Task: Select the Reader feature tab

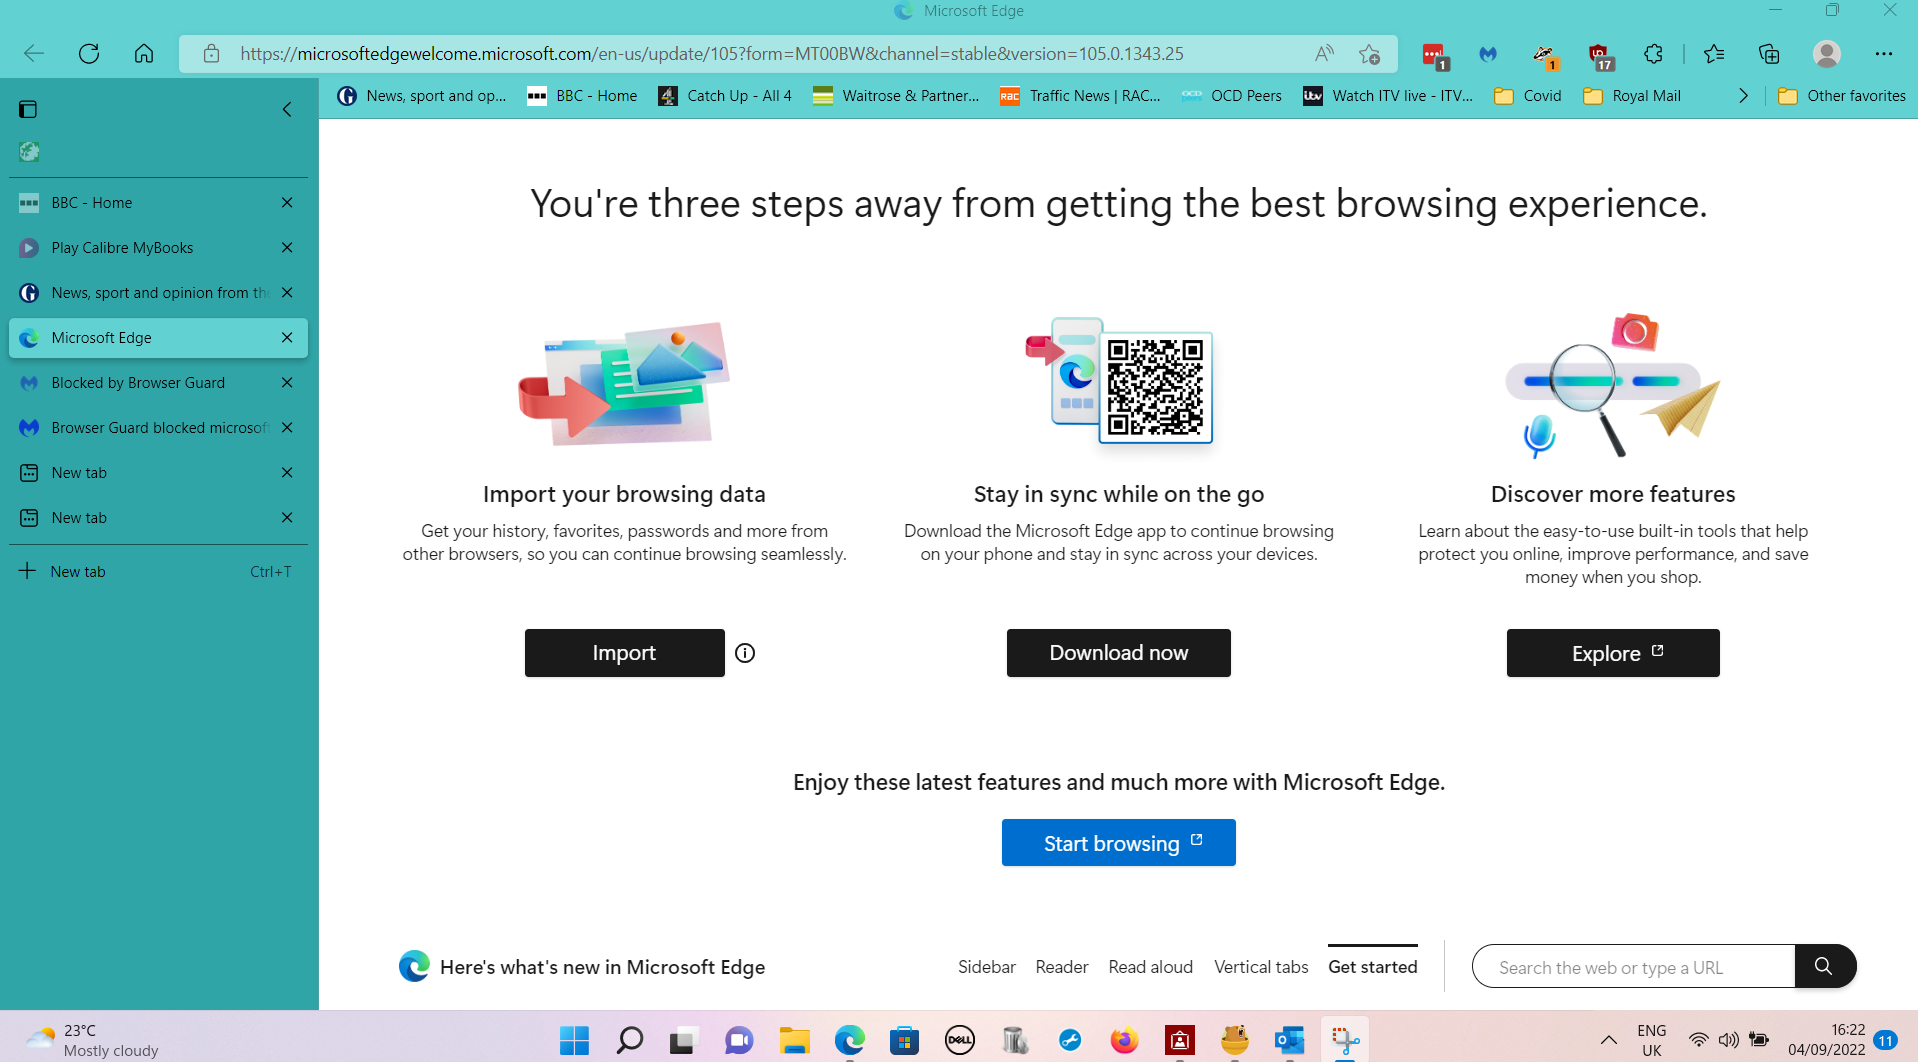Action: 1062,967
